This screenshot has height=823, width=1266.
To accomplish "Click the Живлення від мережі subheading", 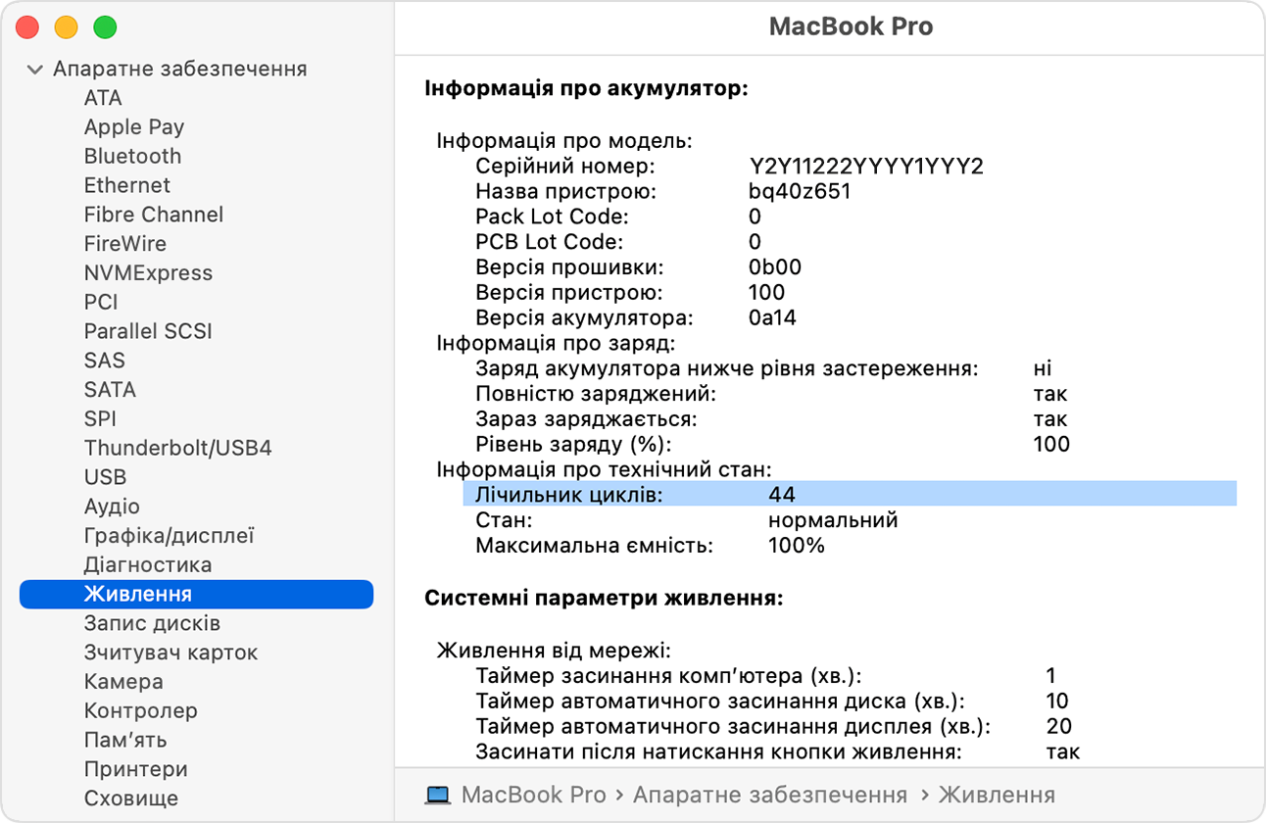I will tap(554, 650).
